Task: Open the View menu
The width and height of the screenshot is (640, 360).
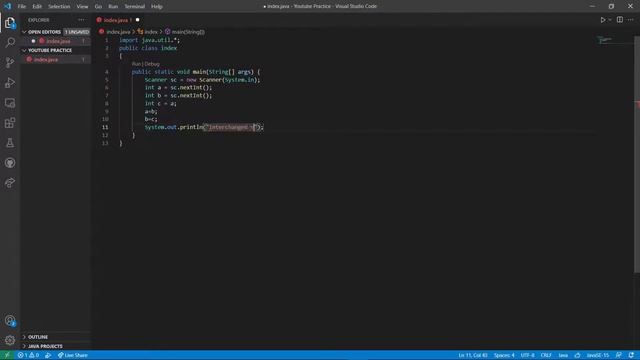Action: 82,6
